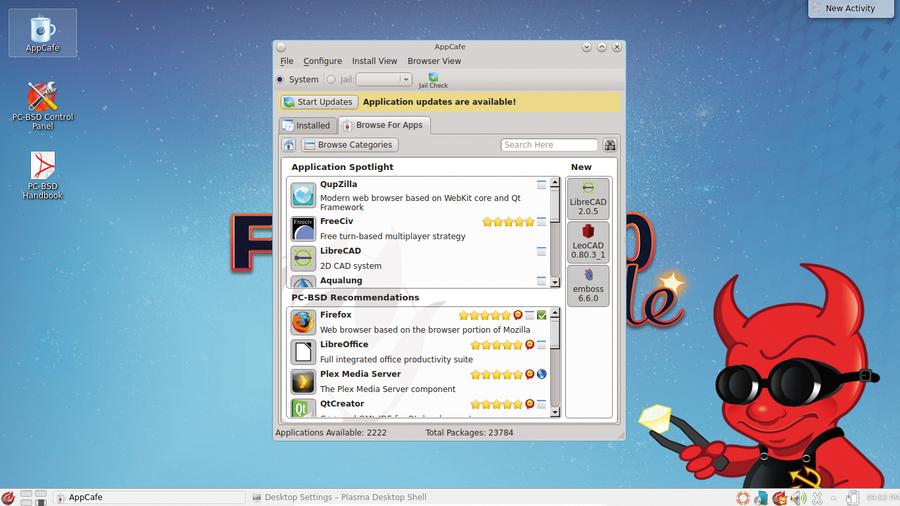
Task: Open the Browser View menu
Action: (x=434, y=61)
